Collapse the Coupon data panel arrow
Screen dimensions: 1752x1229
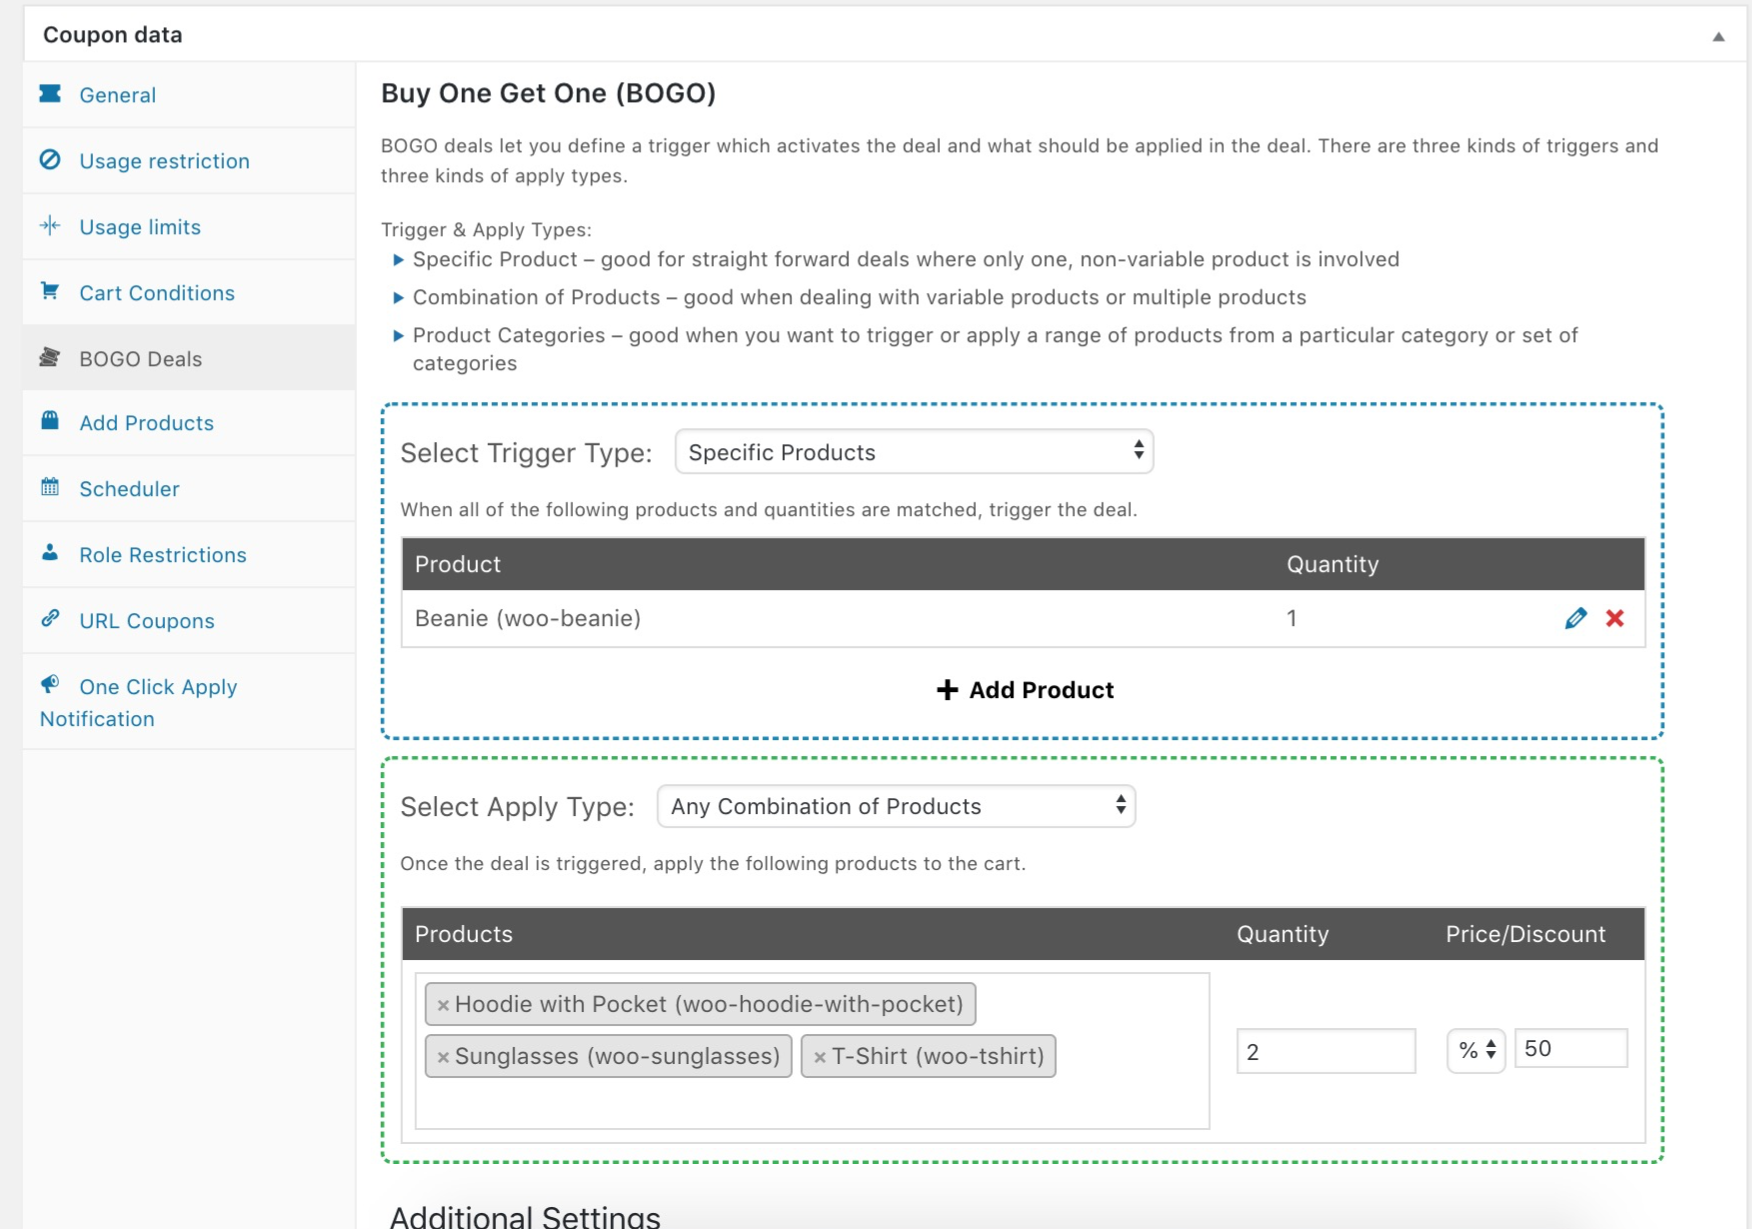(1718, 36)
